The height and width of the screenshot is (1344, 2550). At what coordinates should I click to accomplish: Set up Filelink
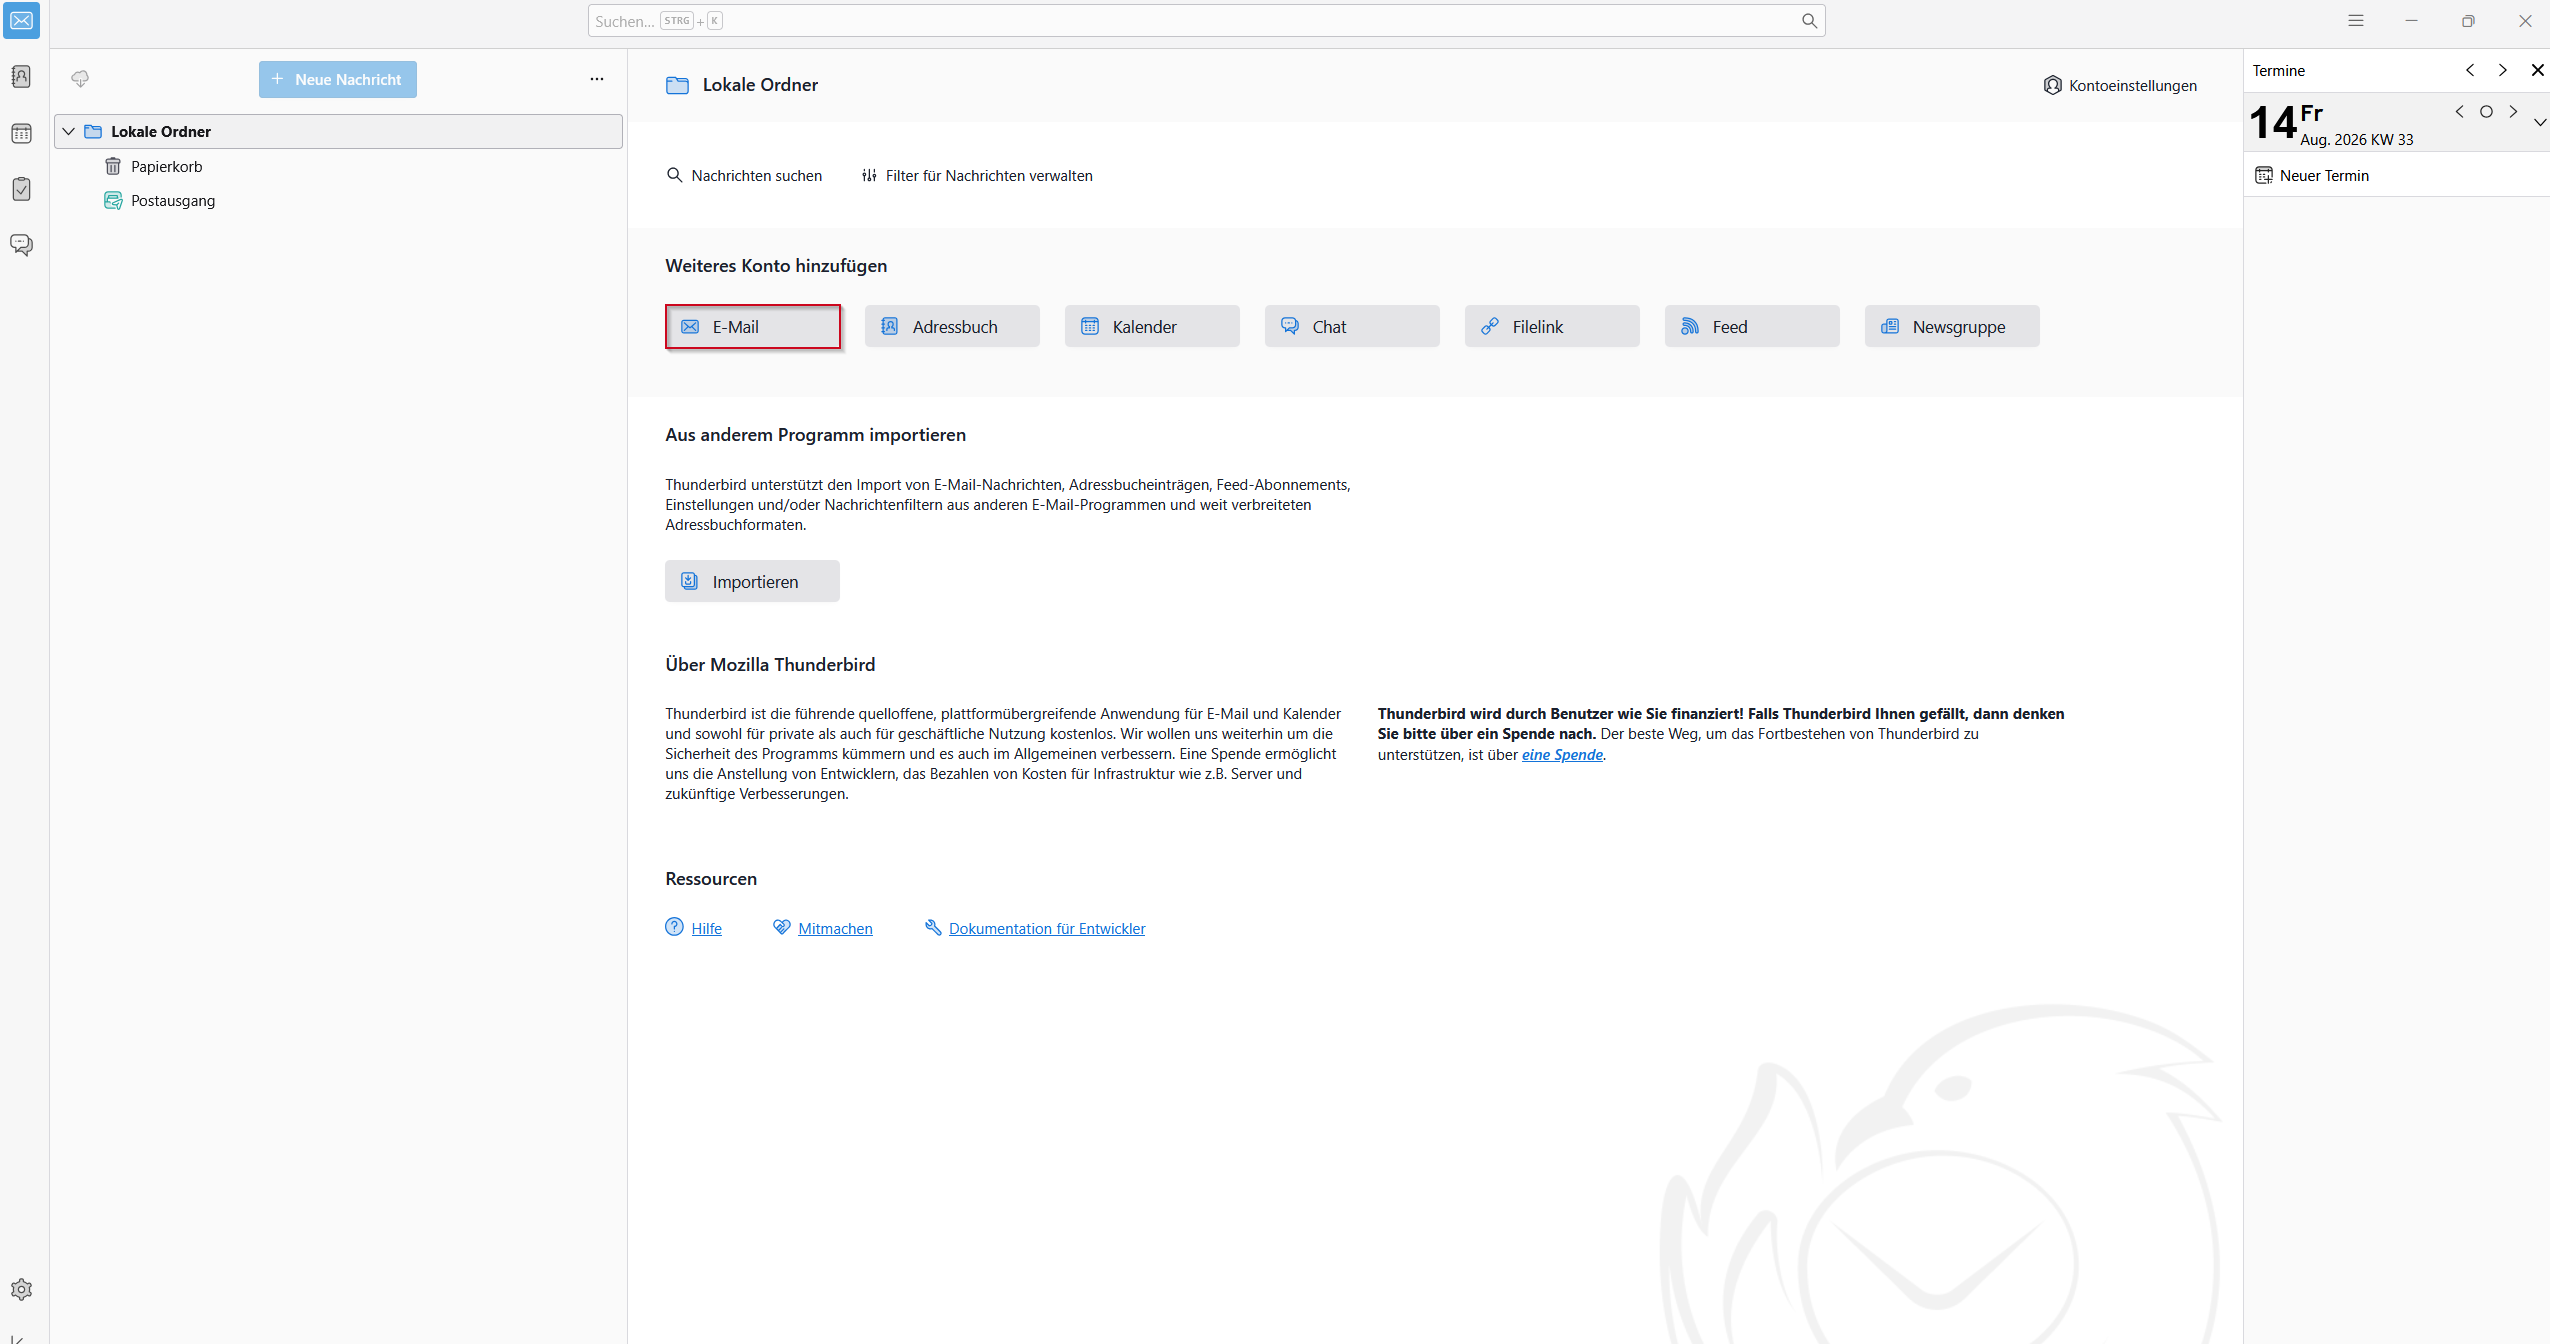point(1552,326)
